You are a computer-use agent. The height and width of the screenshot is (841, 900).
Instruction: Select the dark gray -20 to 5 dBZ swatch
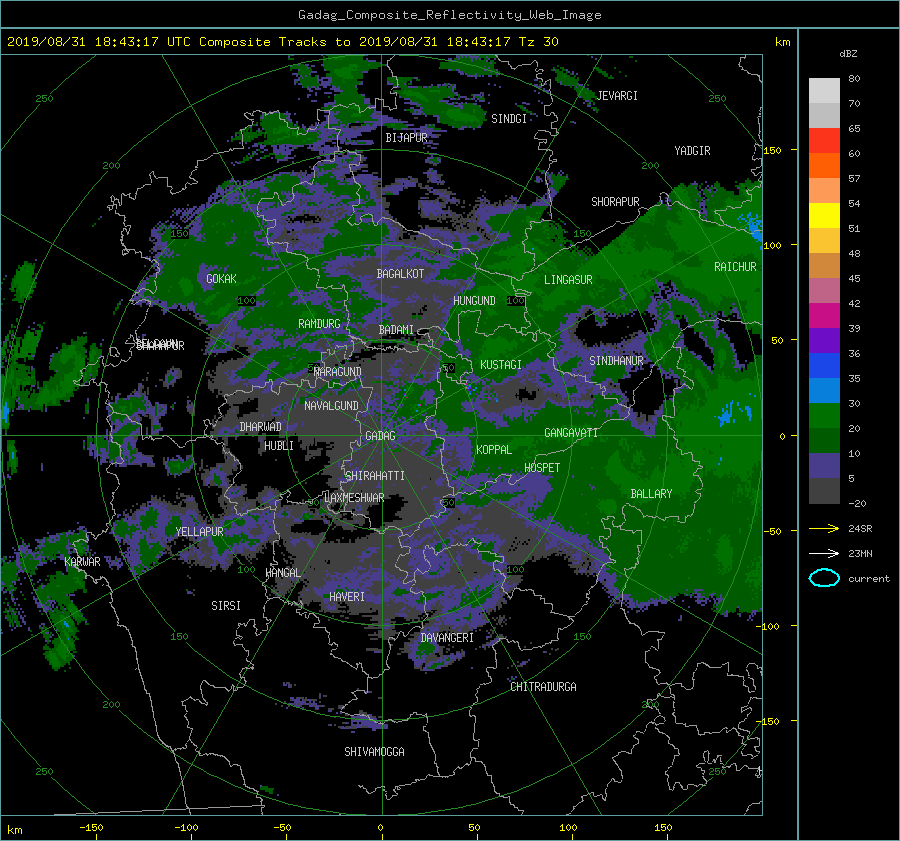tap(824, 491)
